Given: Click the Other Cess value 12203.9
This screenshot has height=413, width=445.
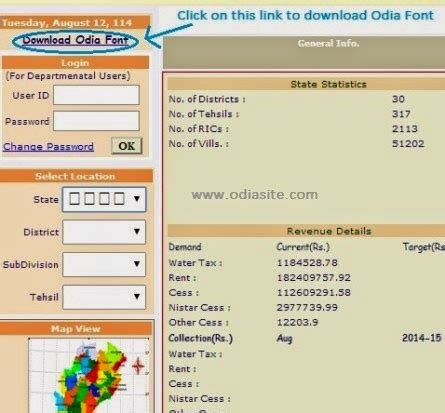Looking at the screenshot, I should coord(297,322).
